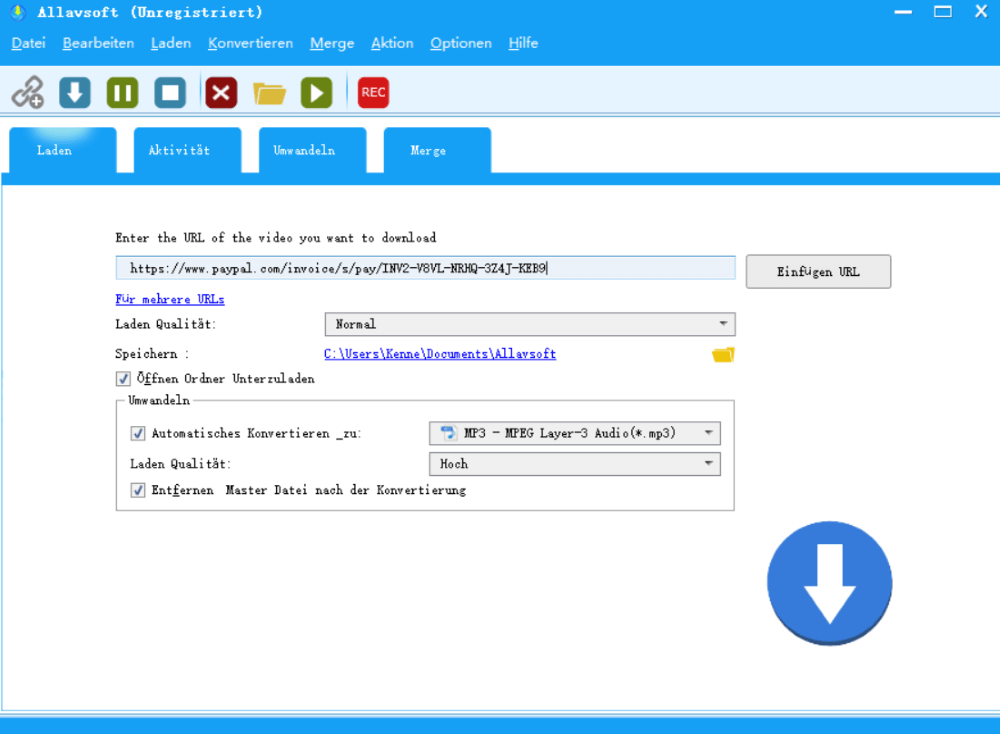Open the Für mehrere URLs link

pos(170,299)
